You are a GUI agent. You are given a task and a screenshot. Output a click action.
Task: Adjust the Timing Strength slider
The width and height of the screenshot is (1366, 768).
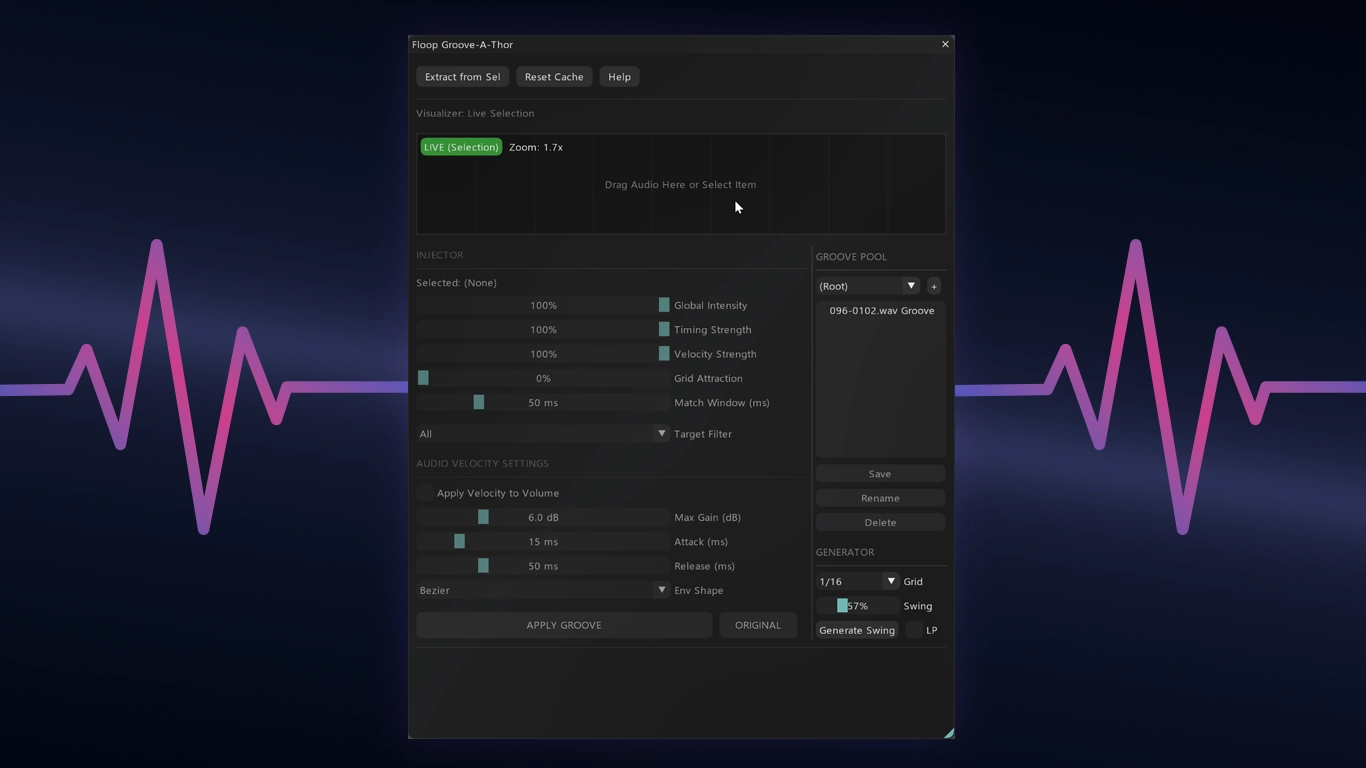pyautogui.click(x=543, y=329)
